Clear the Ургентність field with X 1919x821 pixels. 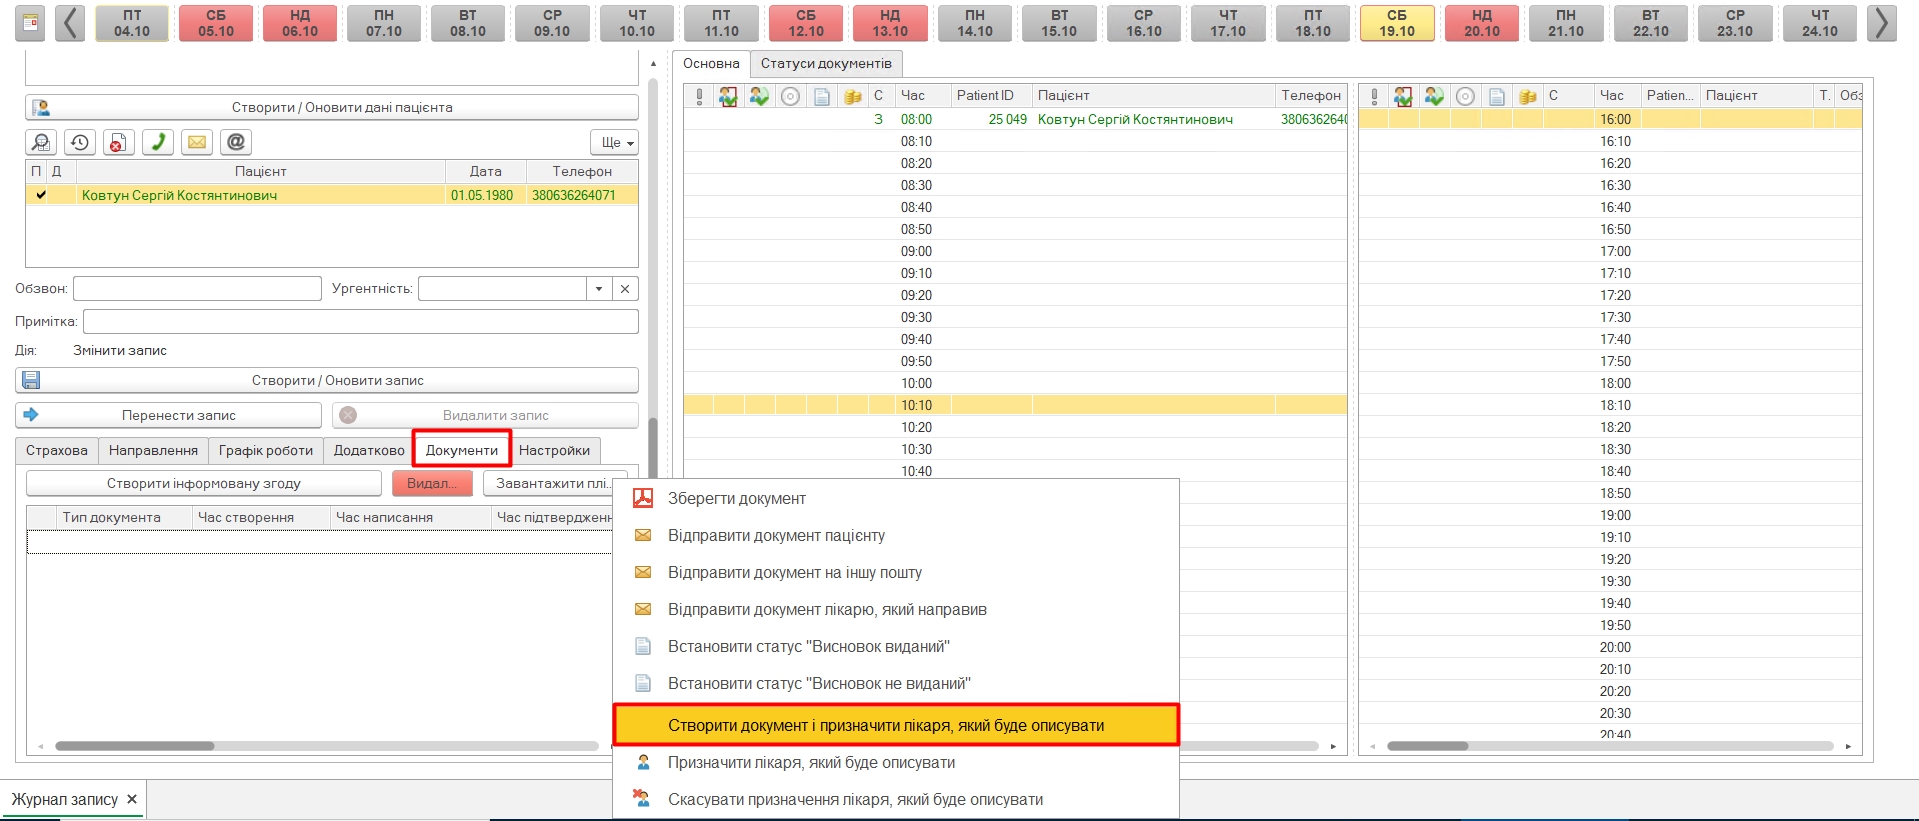[x=625, y=289]
